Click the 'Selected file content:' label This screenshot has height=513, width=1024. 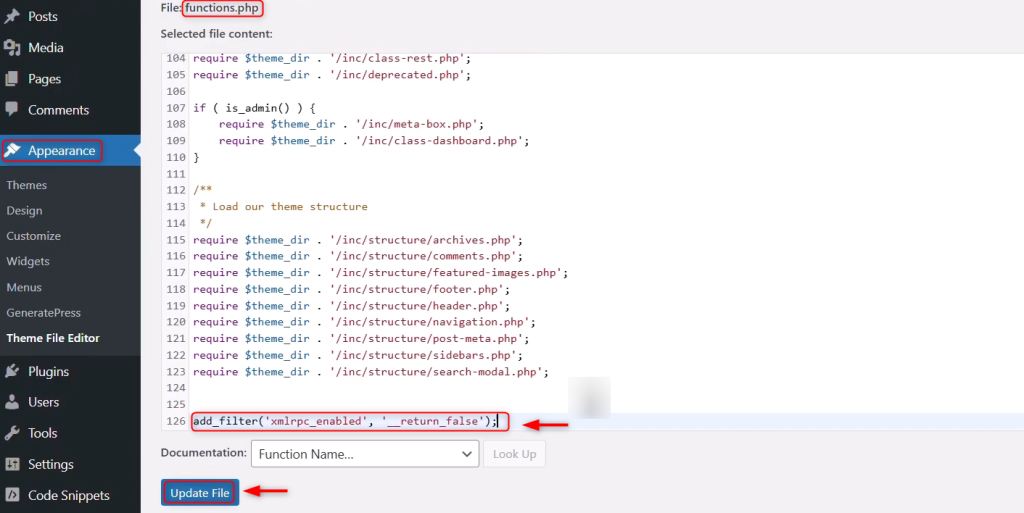click(217, 34)
